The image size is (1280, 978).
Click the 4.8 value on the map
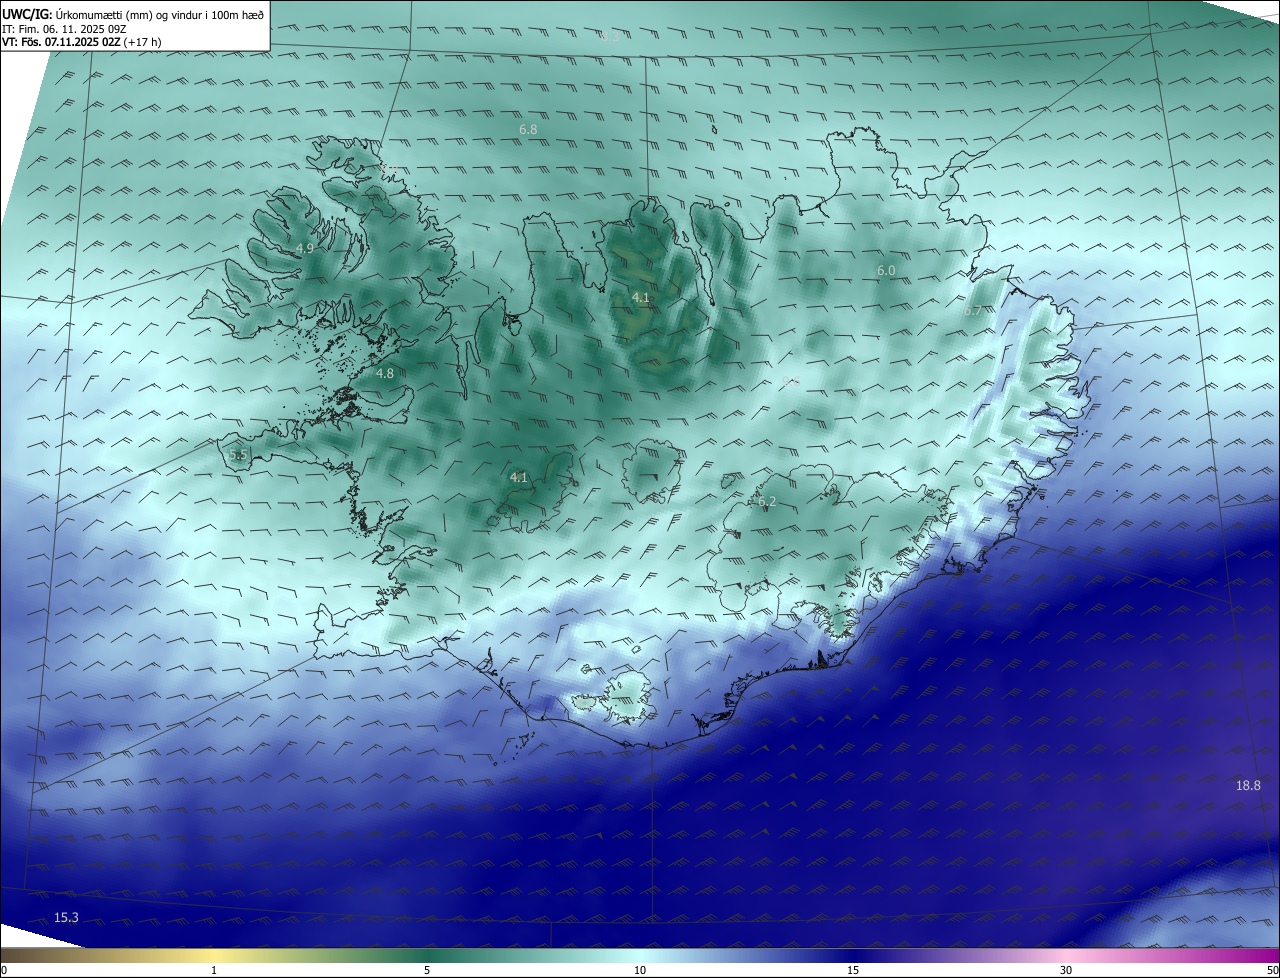tap(385, 373)
